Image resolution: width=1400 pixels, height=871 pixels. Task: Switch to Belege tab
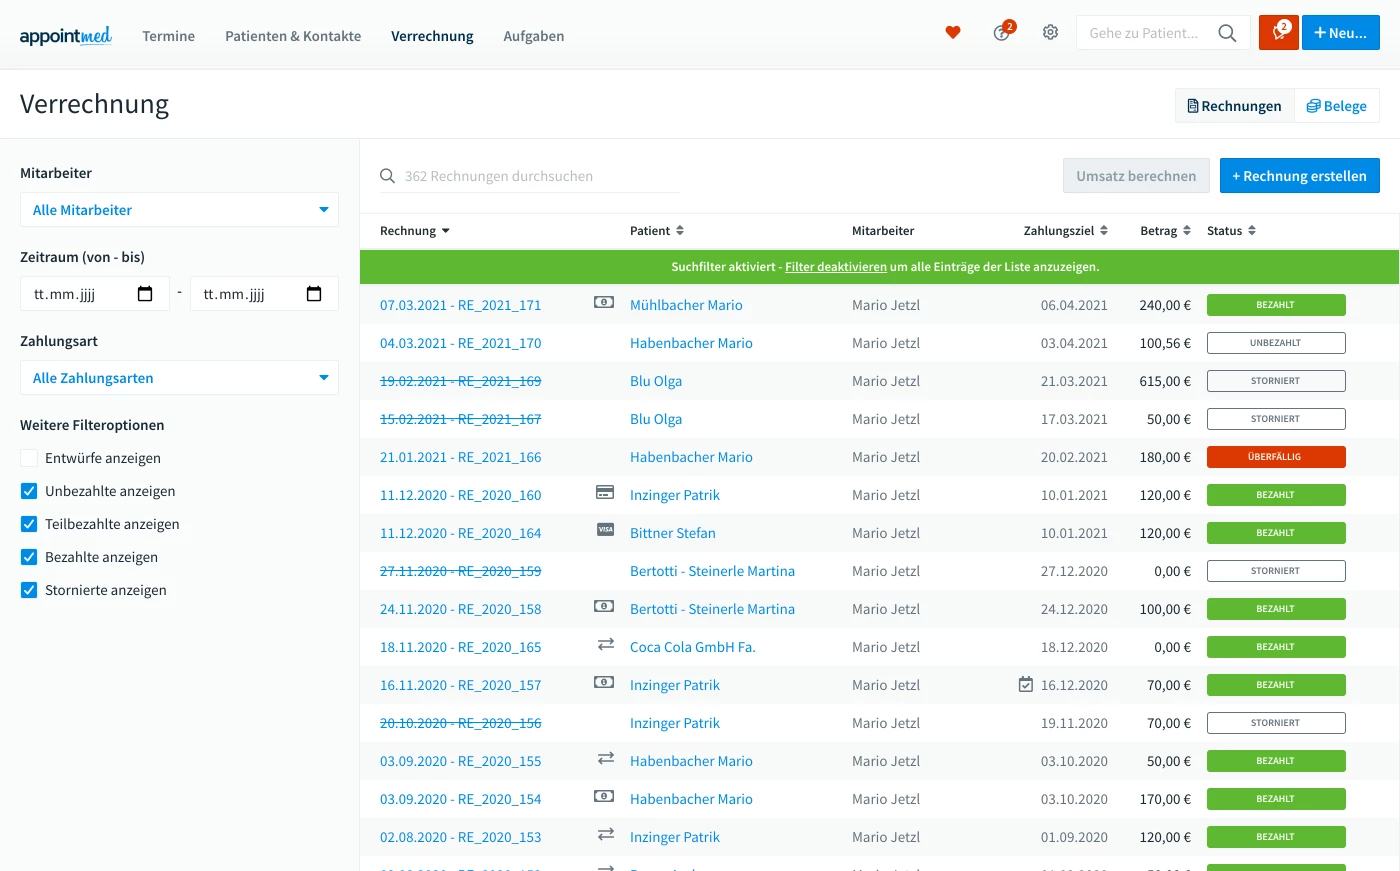click(x=1337, y=106)
